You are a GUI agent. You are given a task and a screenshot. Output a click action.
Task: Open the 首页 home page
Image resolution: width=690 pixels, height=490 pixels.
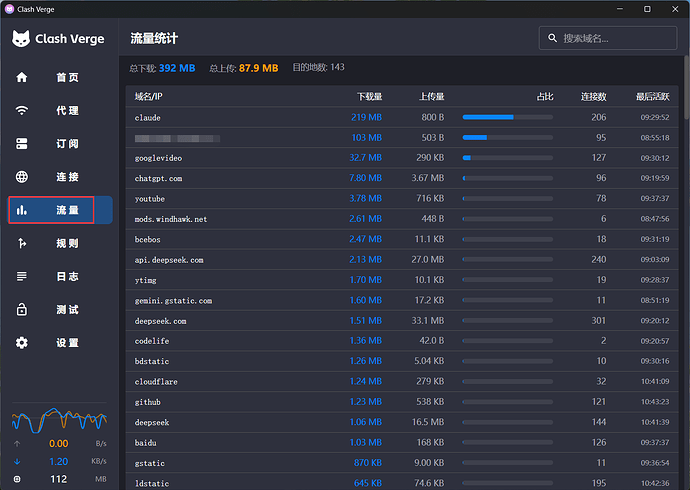[60, 77]
